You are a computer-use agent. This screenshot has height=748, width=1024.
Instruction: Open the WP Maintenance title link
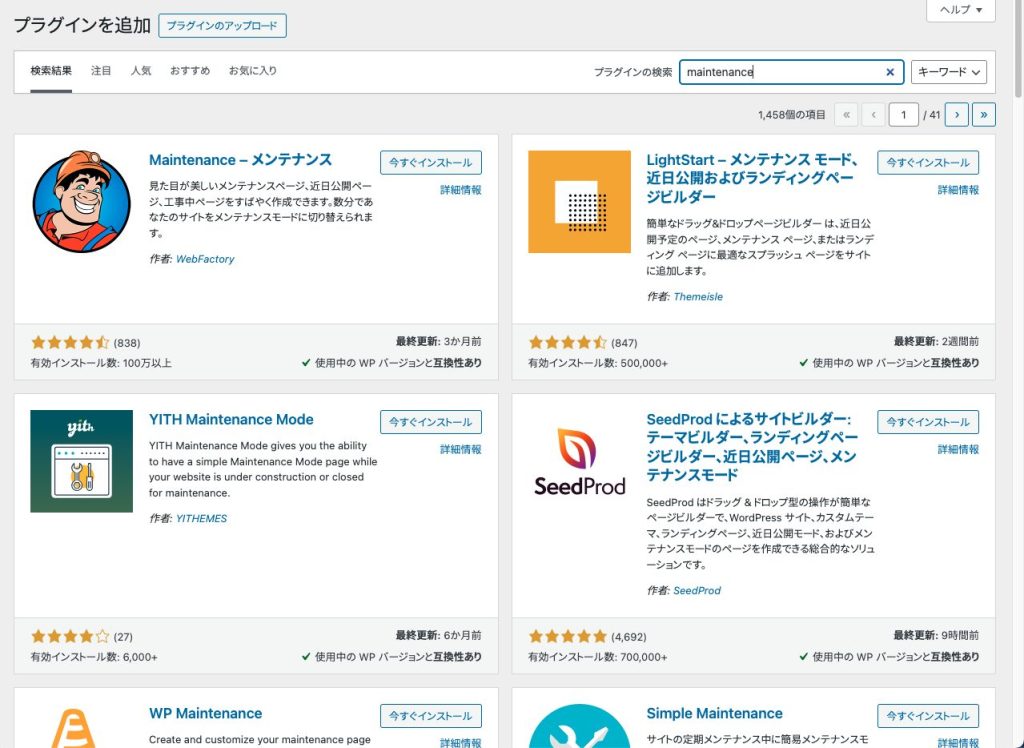tap(206, 713)
